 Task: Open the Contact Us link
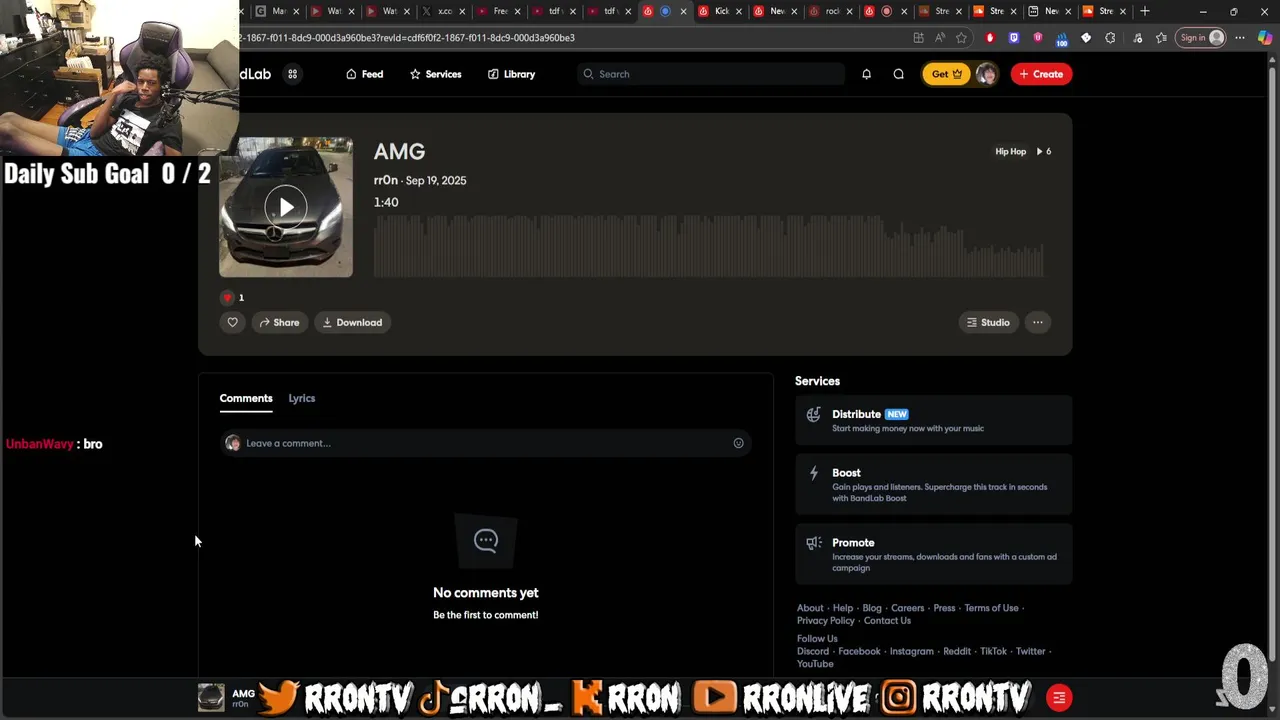[x=887, y=621]
